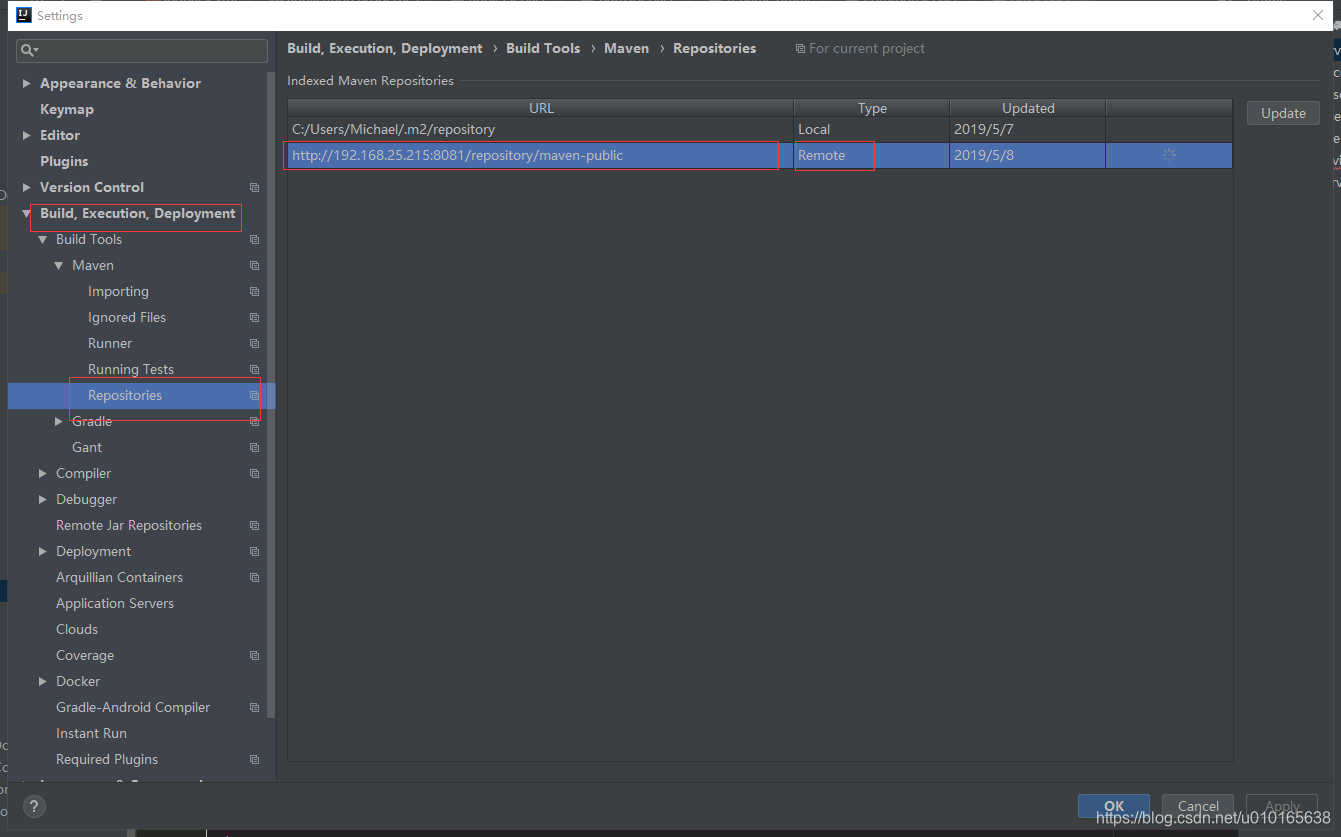Image resolution: width=1341 pixels, height=837 pixels.
Task: Click the project-level icon beside Compiler
Action: 254,473
